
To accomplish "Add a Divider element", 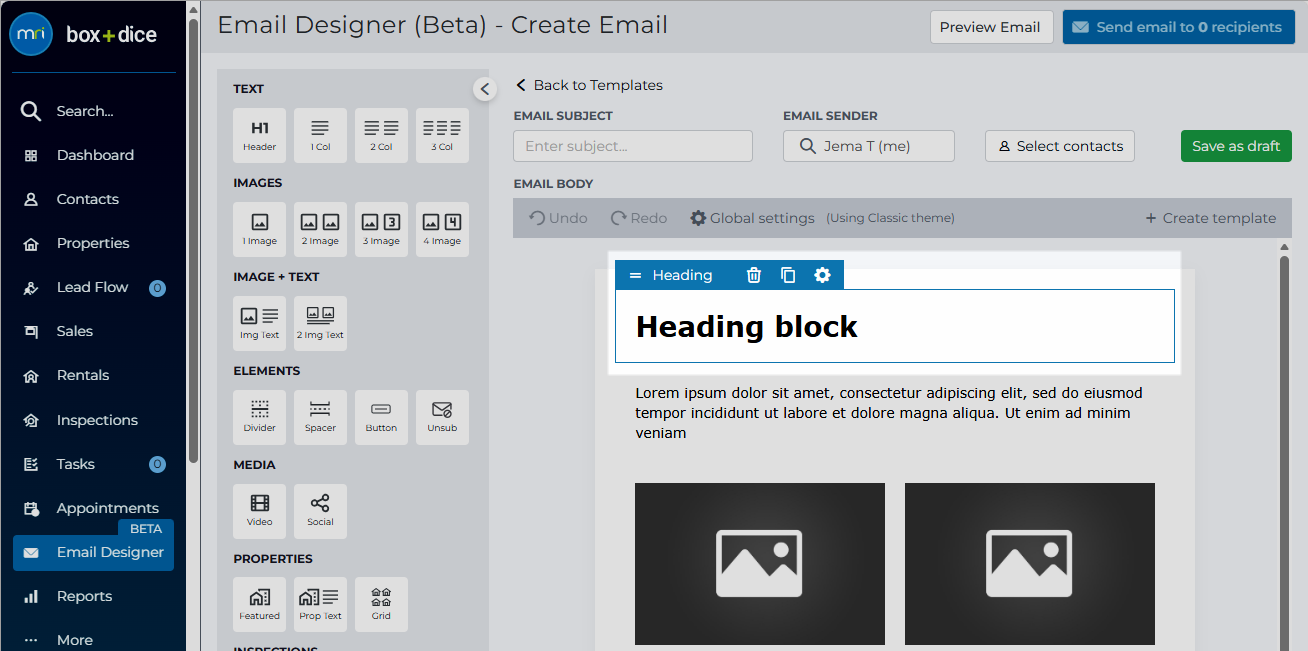I will [x=259, y=417].
